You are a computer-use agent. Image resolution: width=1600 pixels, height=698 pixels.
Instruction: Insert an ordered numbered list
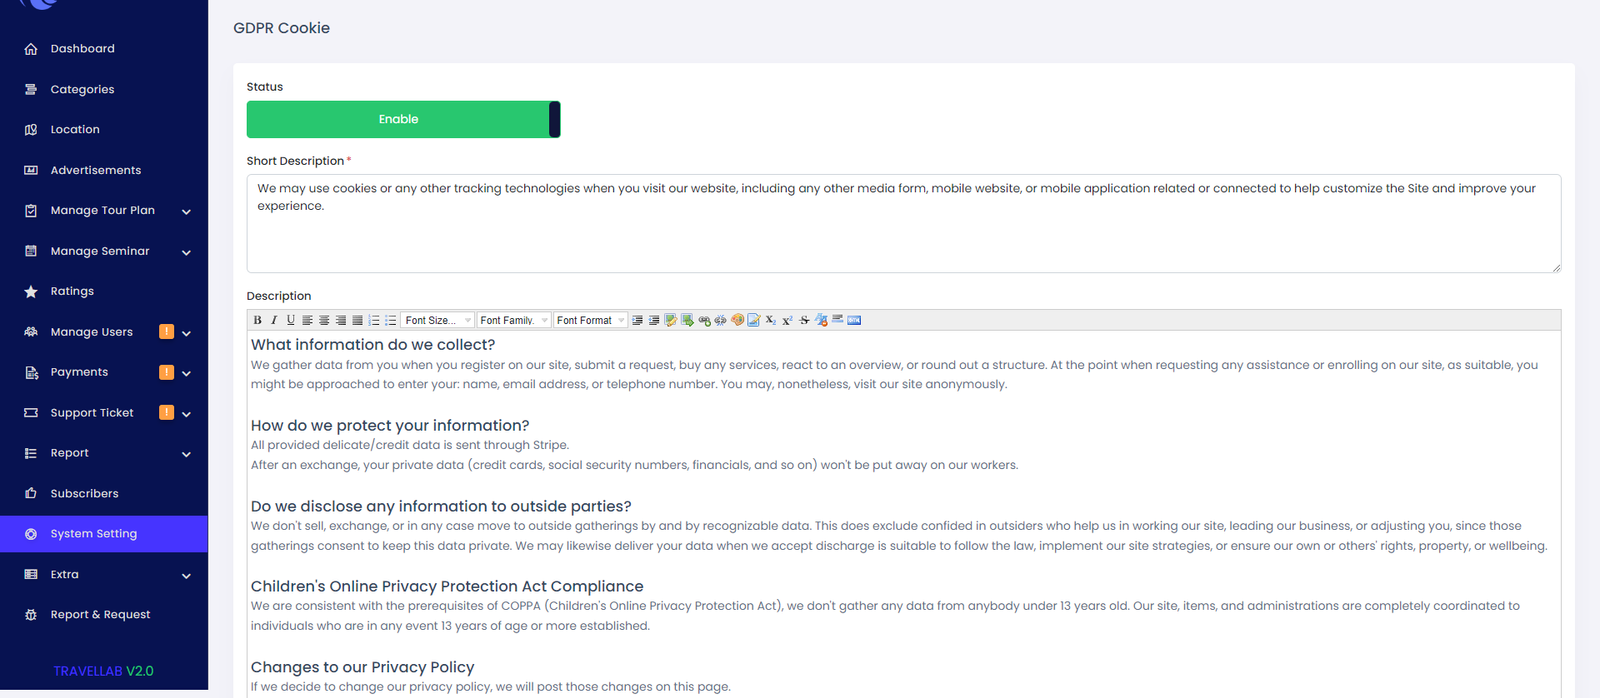tap(374, 320)
